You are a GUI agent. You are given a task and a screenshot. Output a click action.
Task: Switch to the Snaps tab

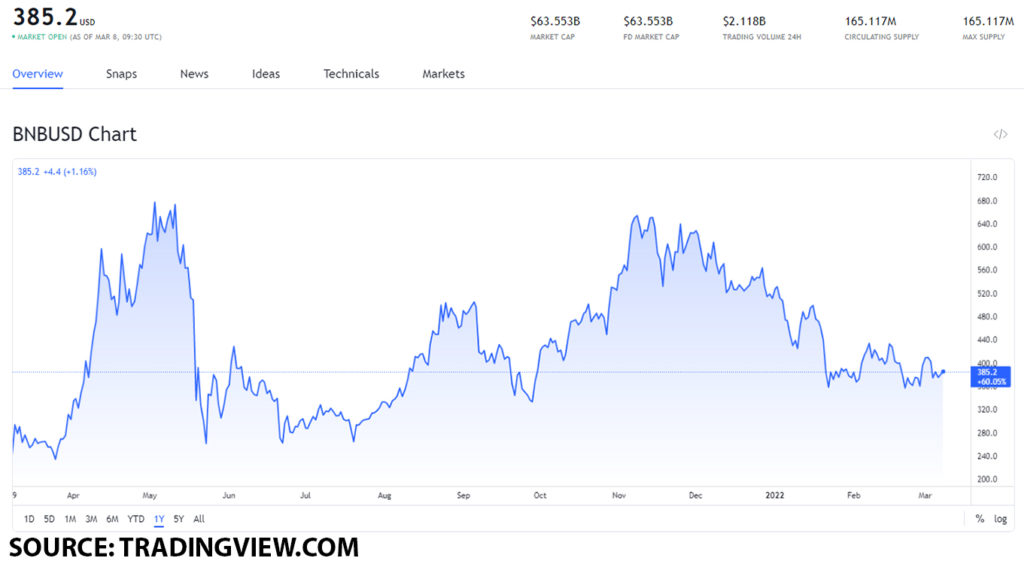click(121, 74)
